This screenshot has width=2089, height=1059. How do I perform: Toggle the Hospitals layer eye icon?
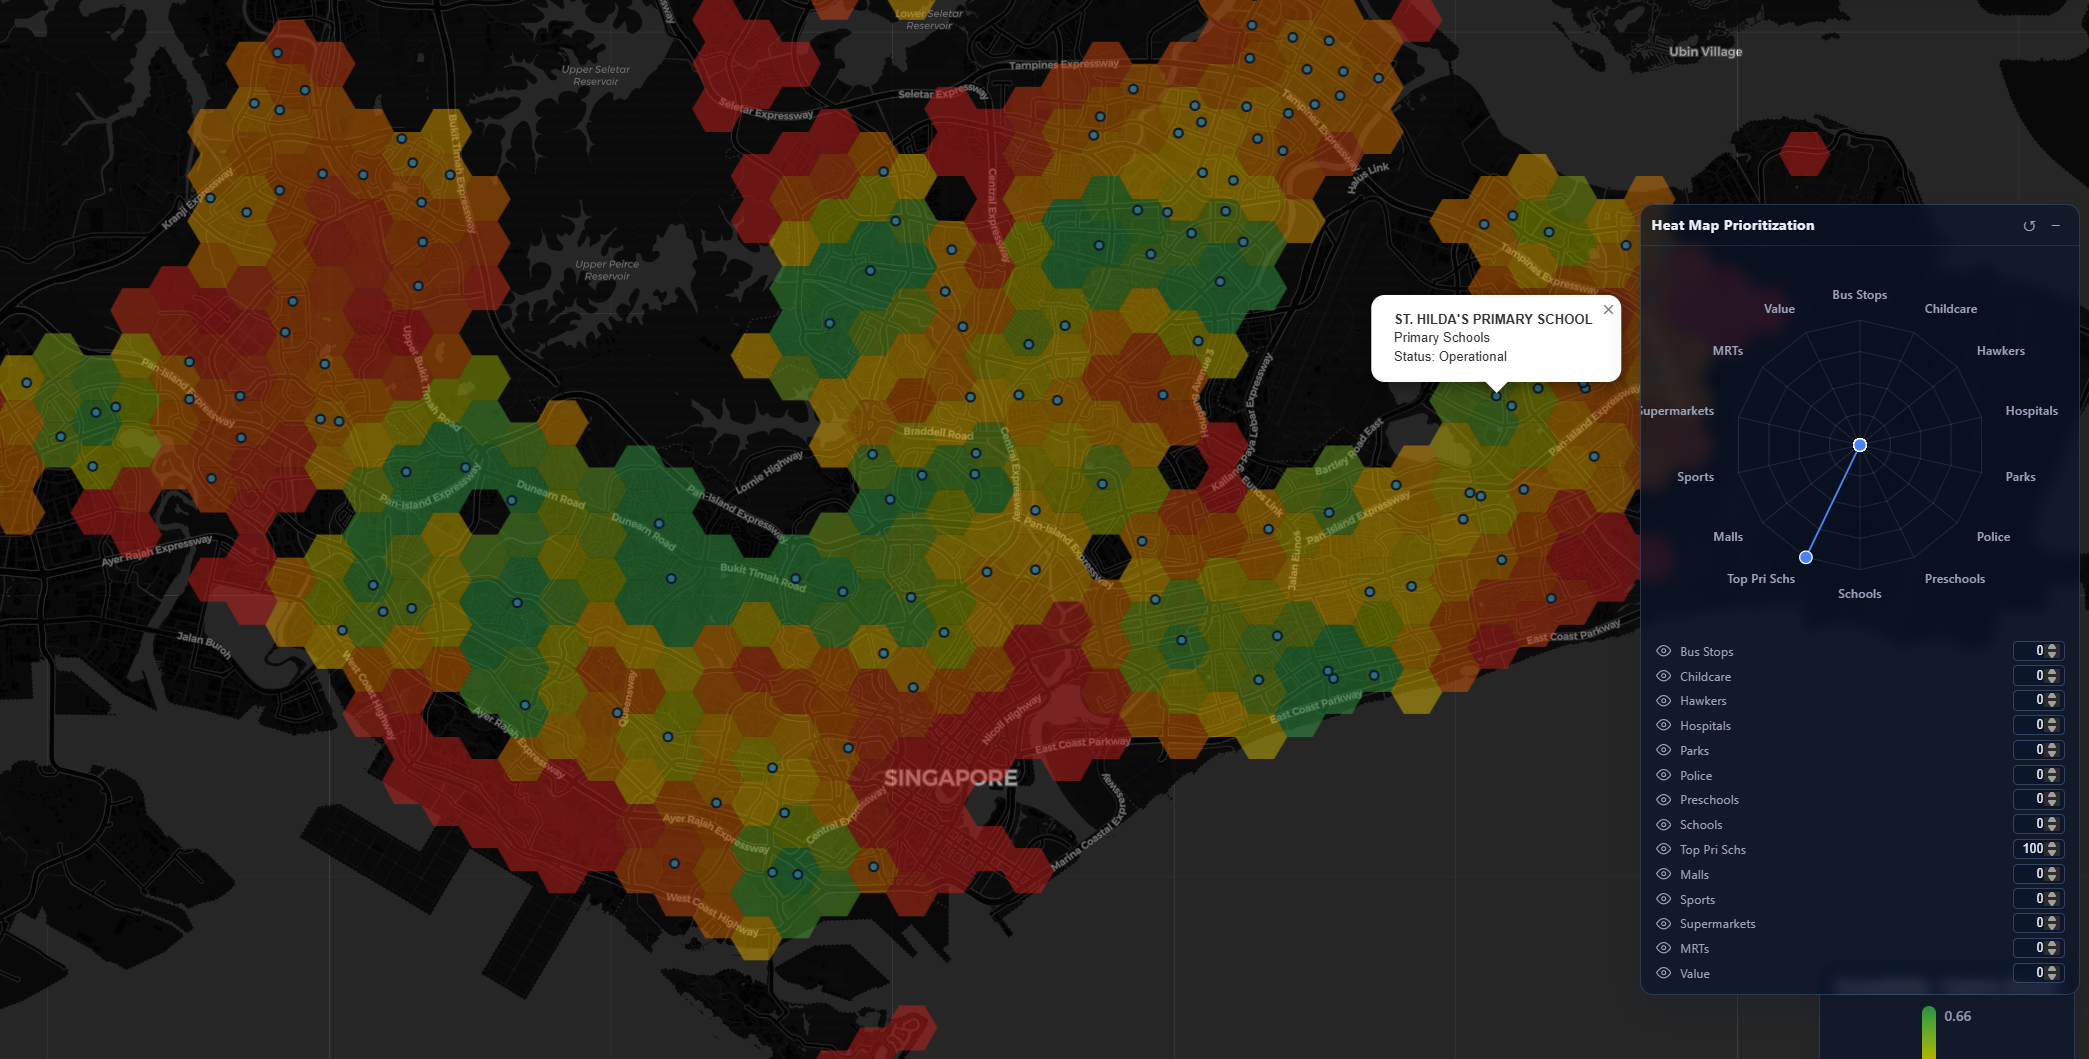(1664, 725)
